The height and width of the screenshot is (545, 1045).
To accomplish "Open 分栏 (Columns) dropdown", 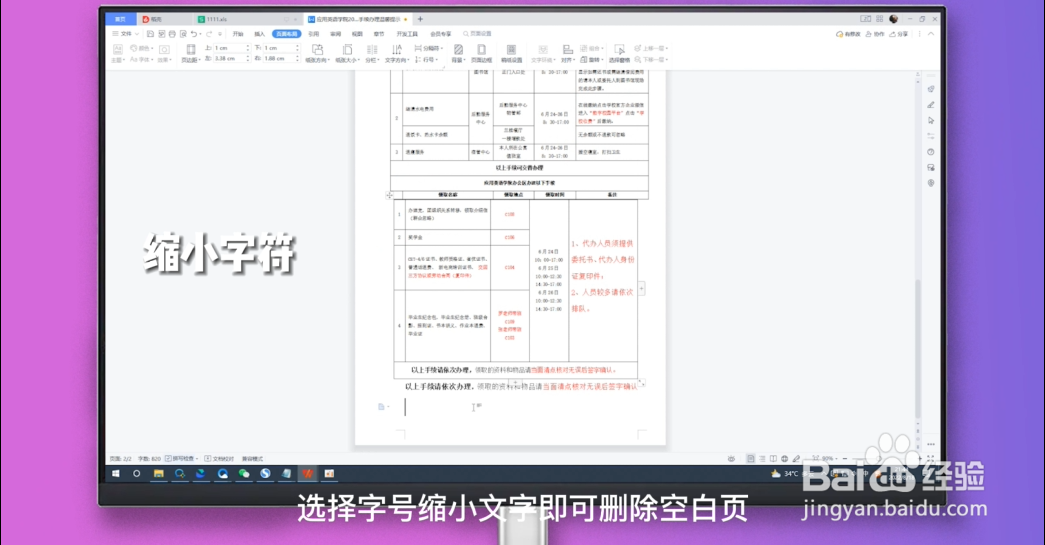I will (372, 53).
